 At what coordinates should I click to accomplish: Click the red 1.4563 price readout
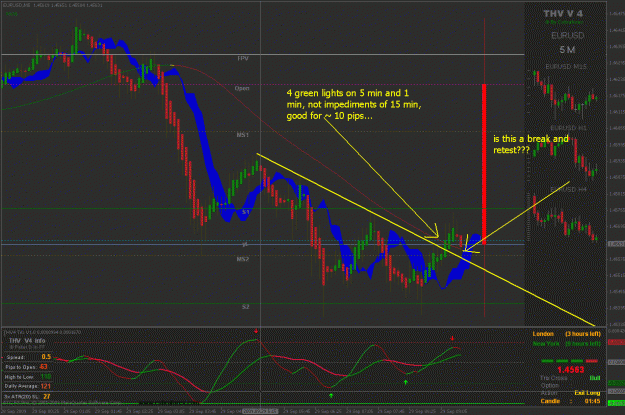coord(570,370)
